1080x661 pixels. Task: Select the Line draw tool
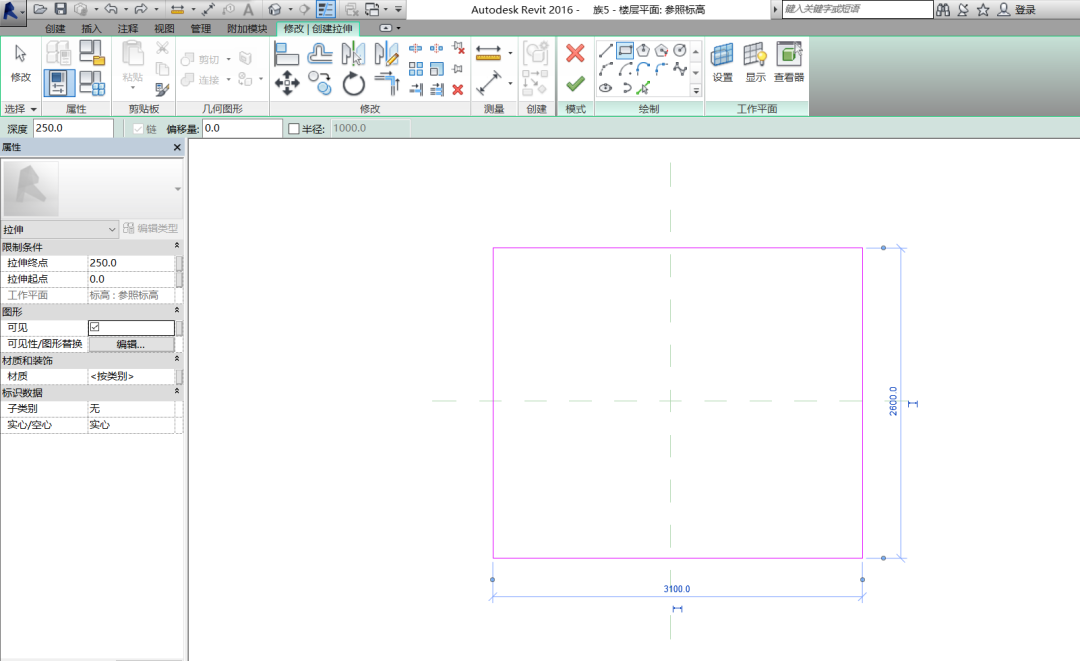pos(606,50)
